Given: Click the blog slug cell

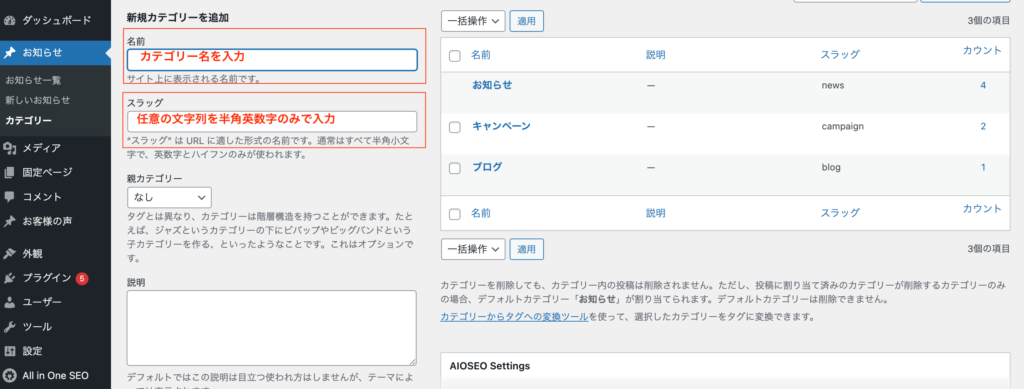Looking at the screenshot, I should pyautogui.click(x=831, y=167).
